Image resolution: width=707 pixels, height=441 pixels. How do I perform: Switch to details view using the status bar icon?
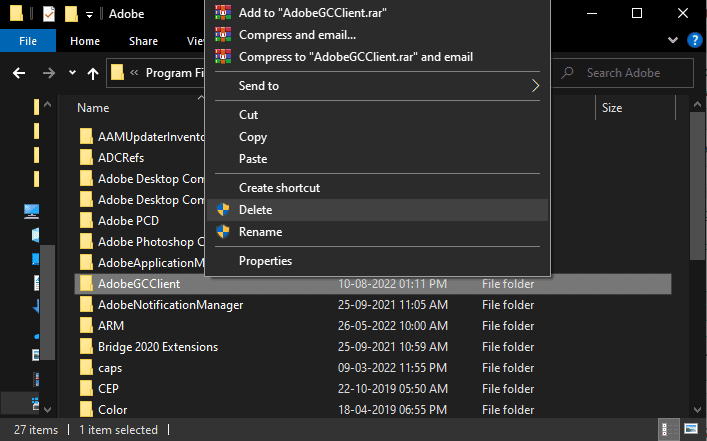click(x=669, y=429)
